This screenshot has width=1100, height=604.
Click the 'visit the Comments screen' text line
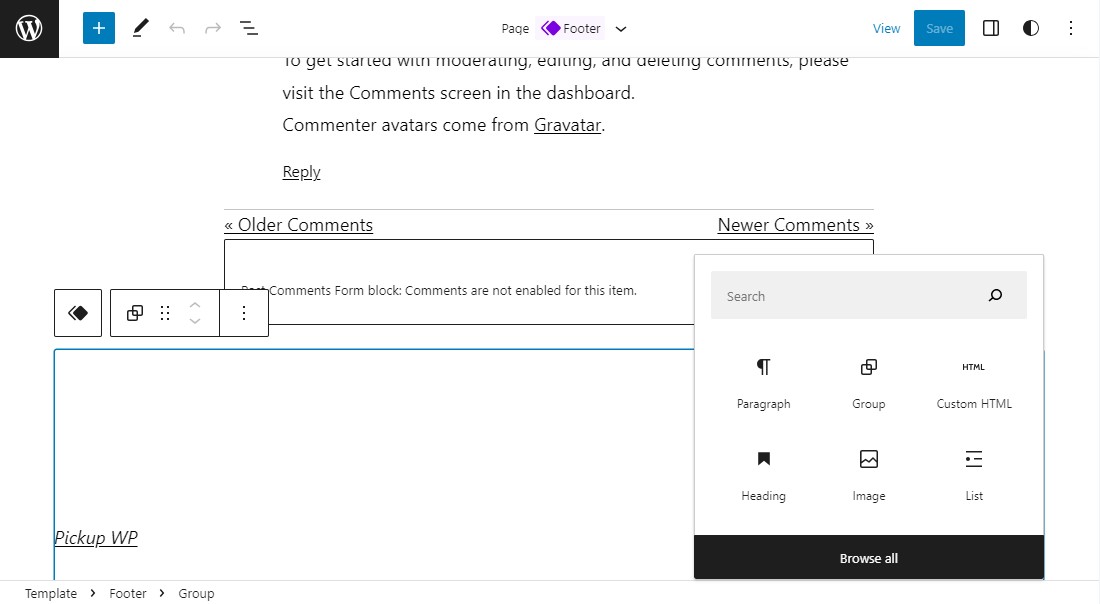click(458, 93)
